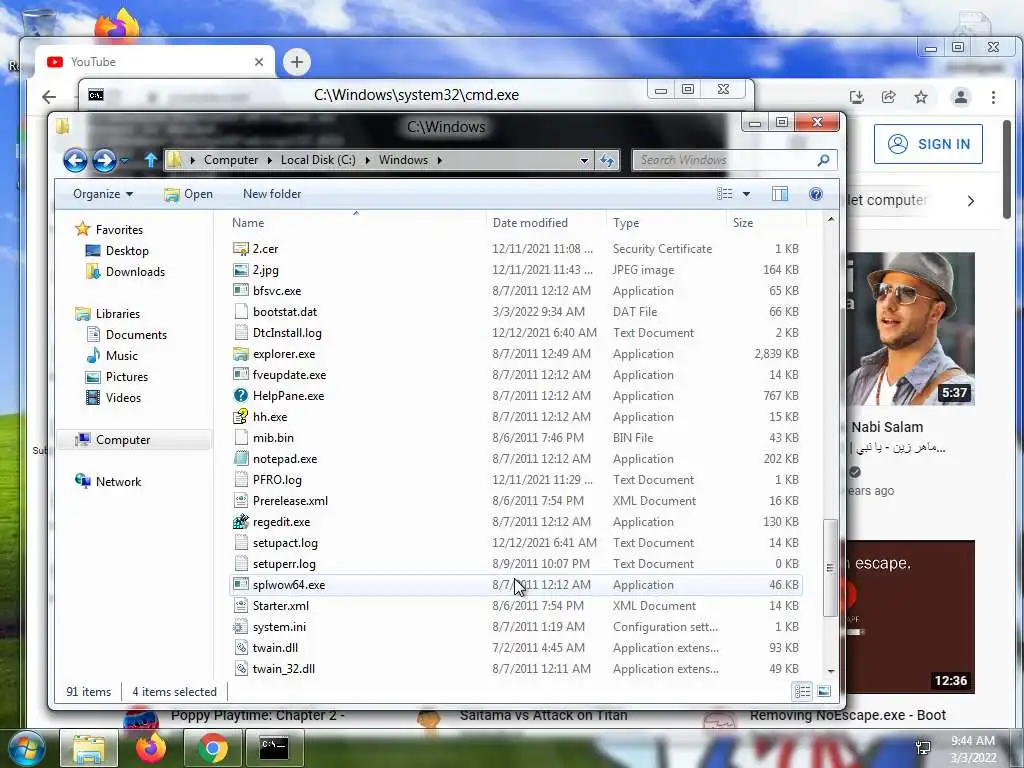Screen dimensions: 1024x768
Task: Expand the Local Disk (C:) breadcrumb arrow
Action: 367,160
